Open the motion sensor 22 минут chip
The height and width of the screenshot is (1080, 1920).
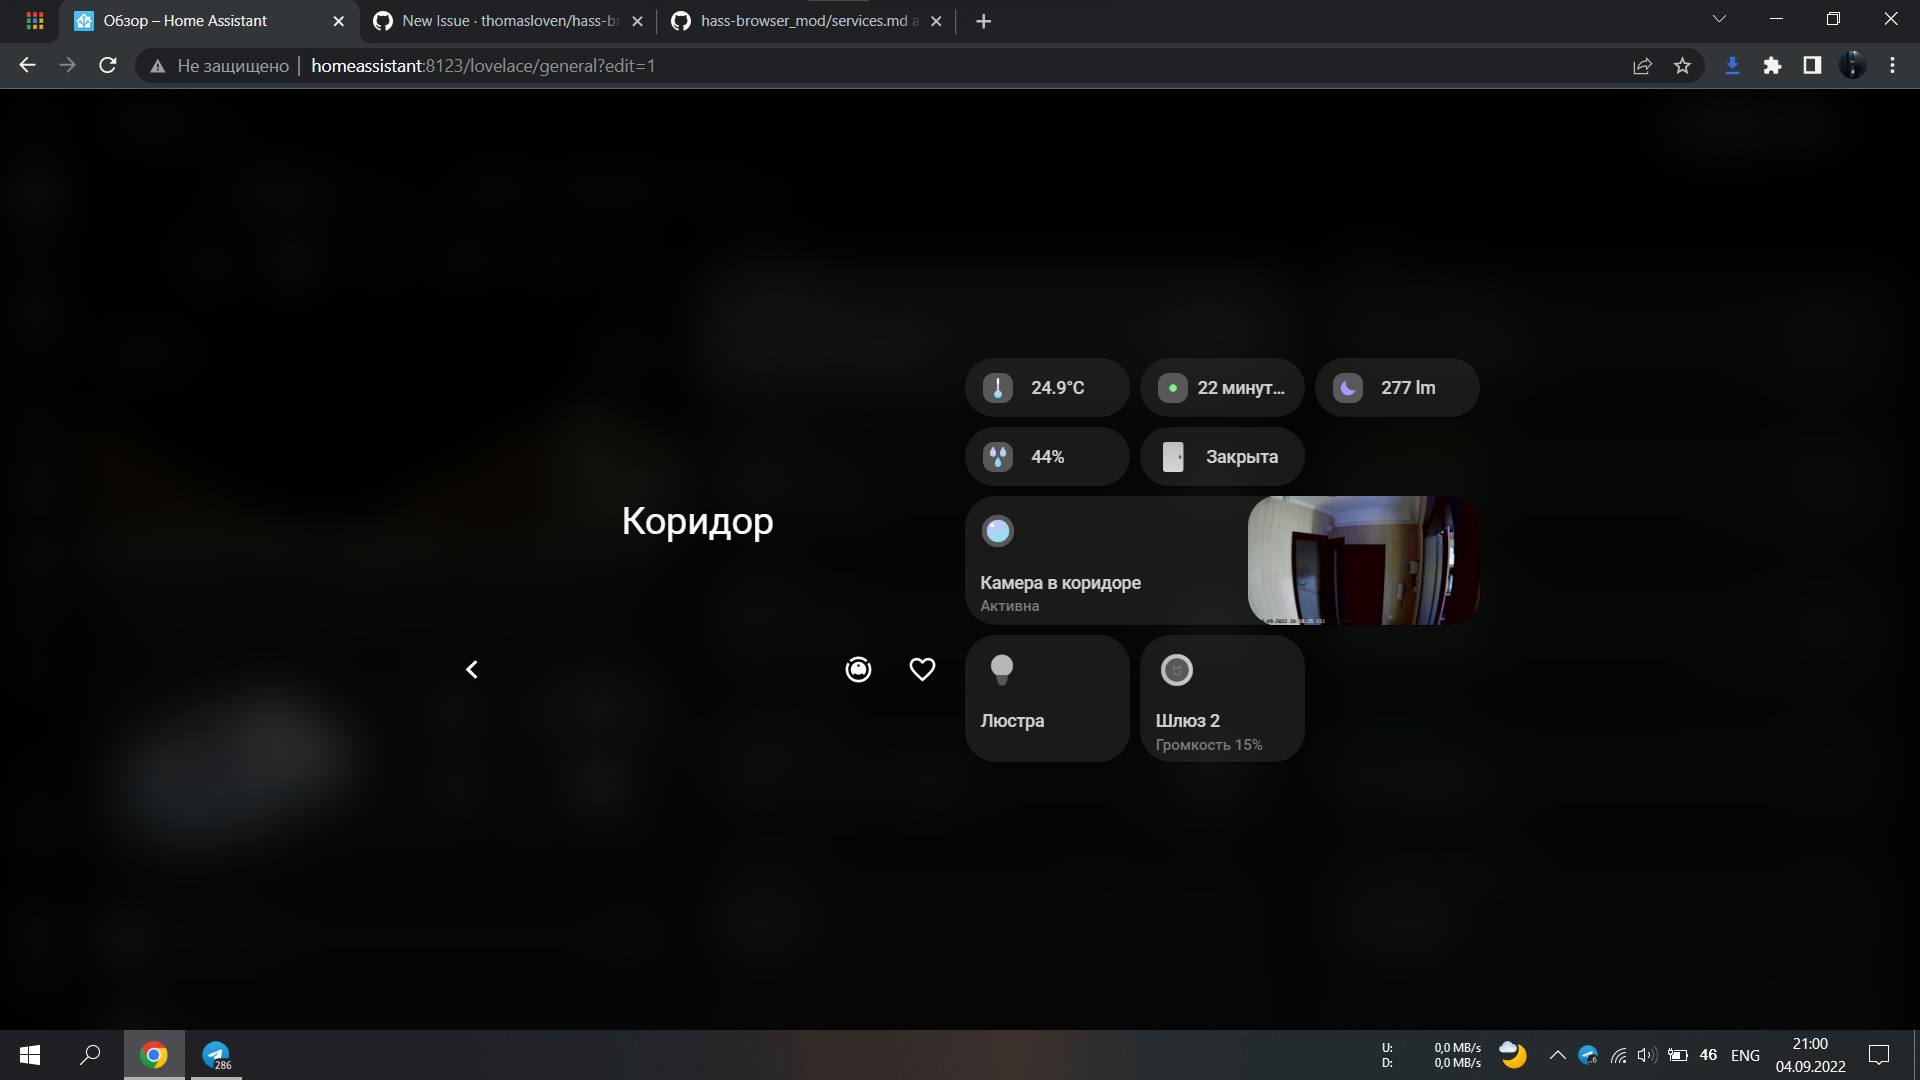1221,388
